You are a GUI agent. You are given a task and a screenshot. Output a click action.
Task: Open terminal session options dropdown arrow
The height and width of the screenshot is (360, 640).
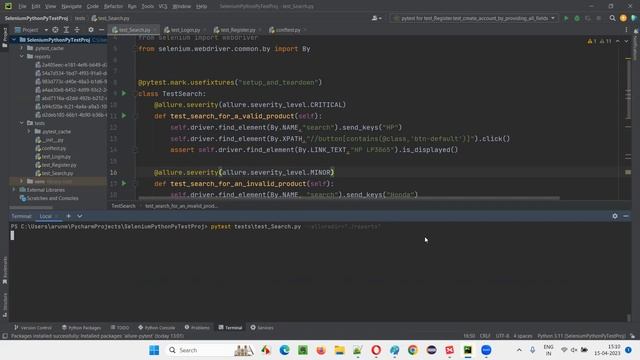point(80,216)
